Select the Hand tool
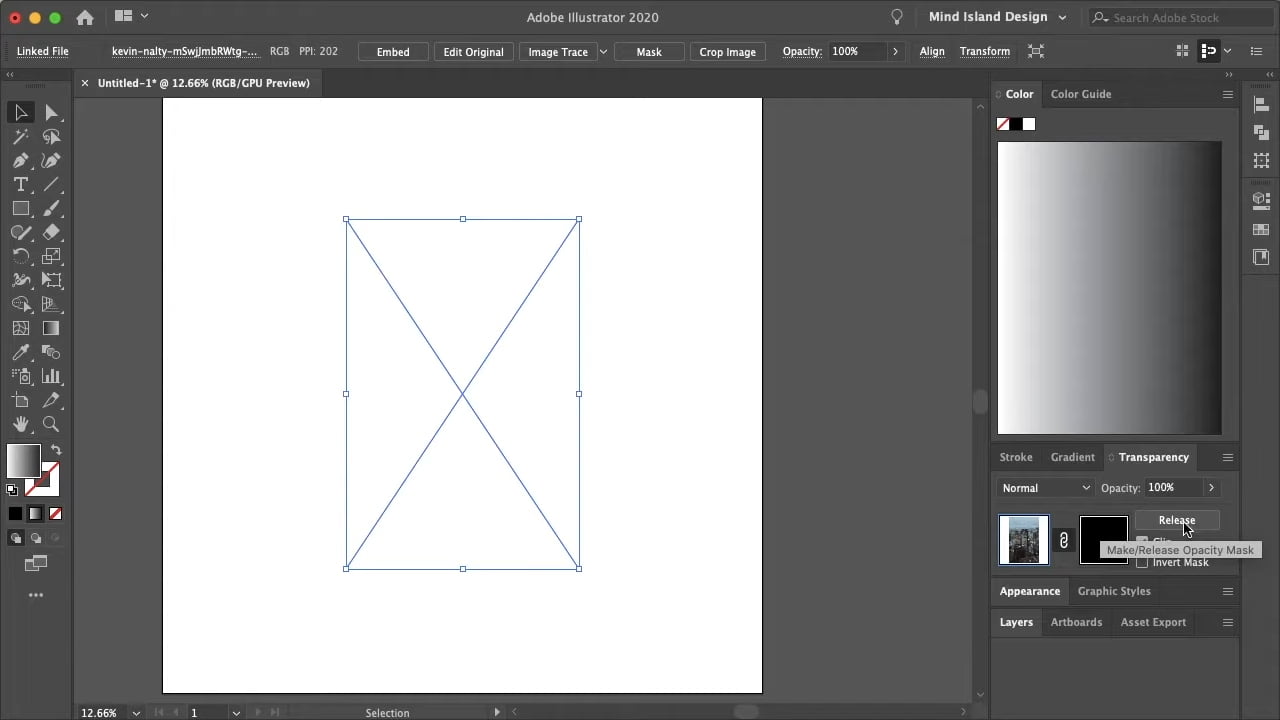This screenshot has width=1280, height=720. click(x=21, y=424)
